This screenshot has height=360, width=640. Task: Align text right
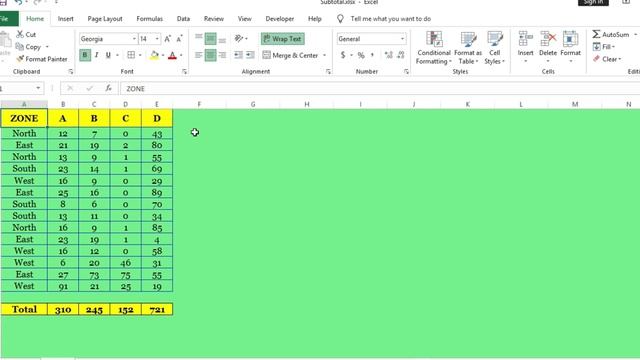222,55
